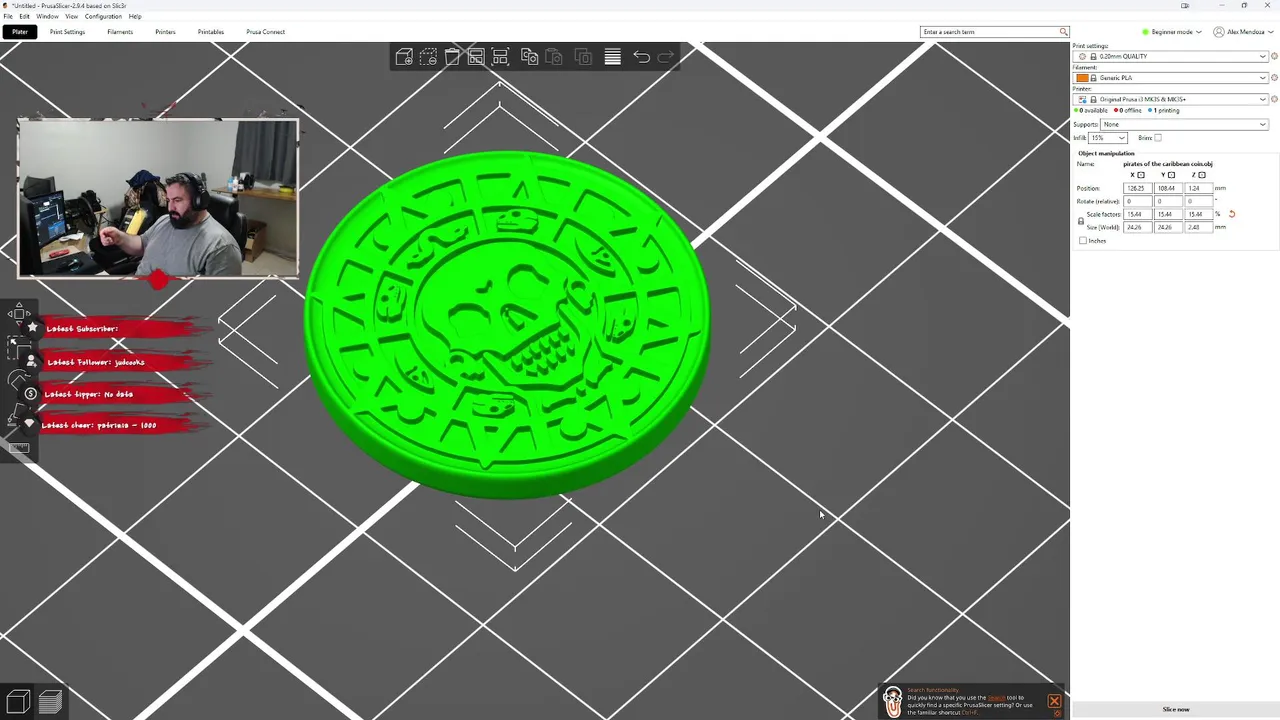Screen dimensions: 1280x720
Task: Select the Measure ruler tool
Action: click(x=18, y=447)
